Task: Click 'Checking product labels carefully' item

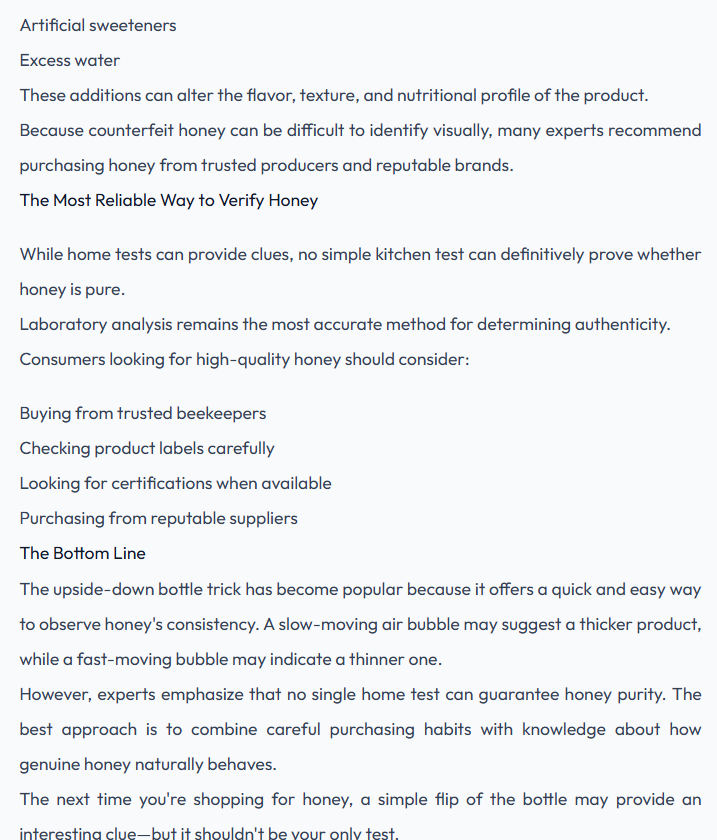Action: point(147,448)
